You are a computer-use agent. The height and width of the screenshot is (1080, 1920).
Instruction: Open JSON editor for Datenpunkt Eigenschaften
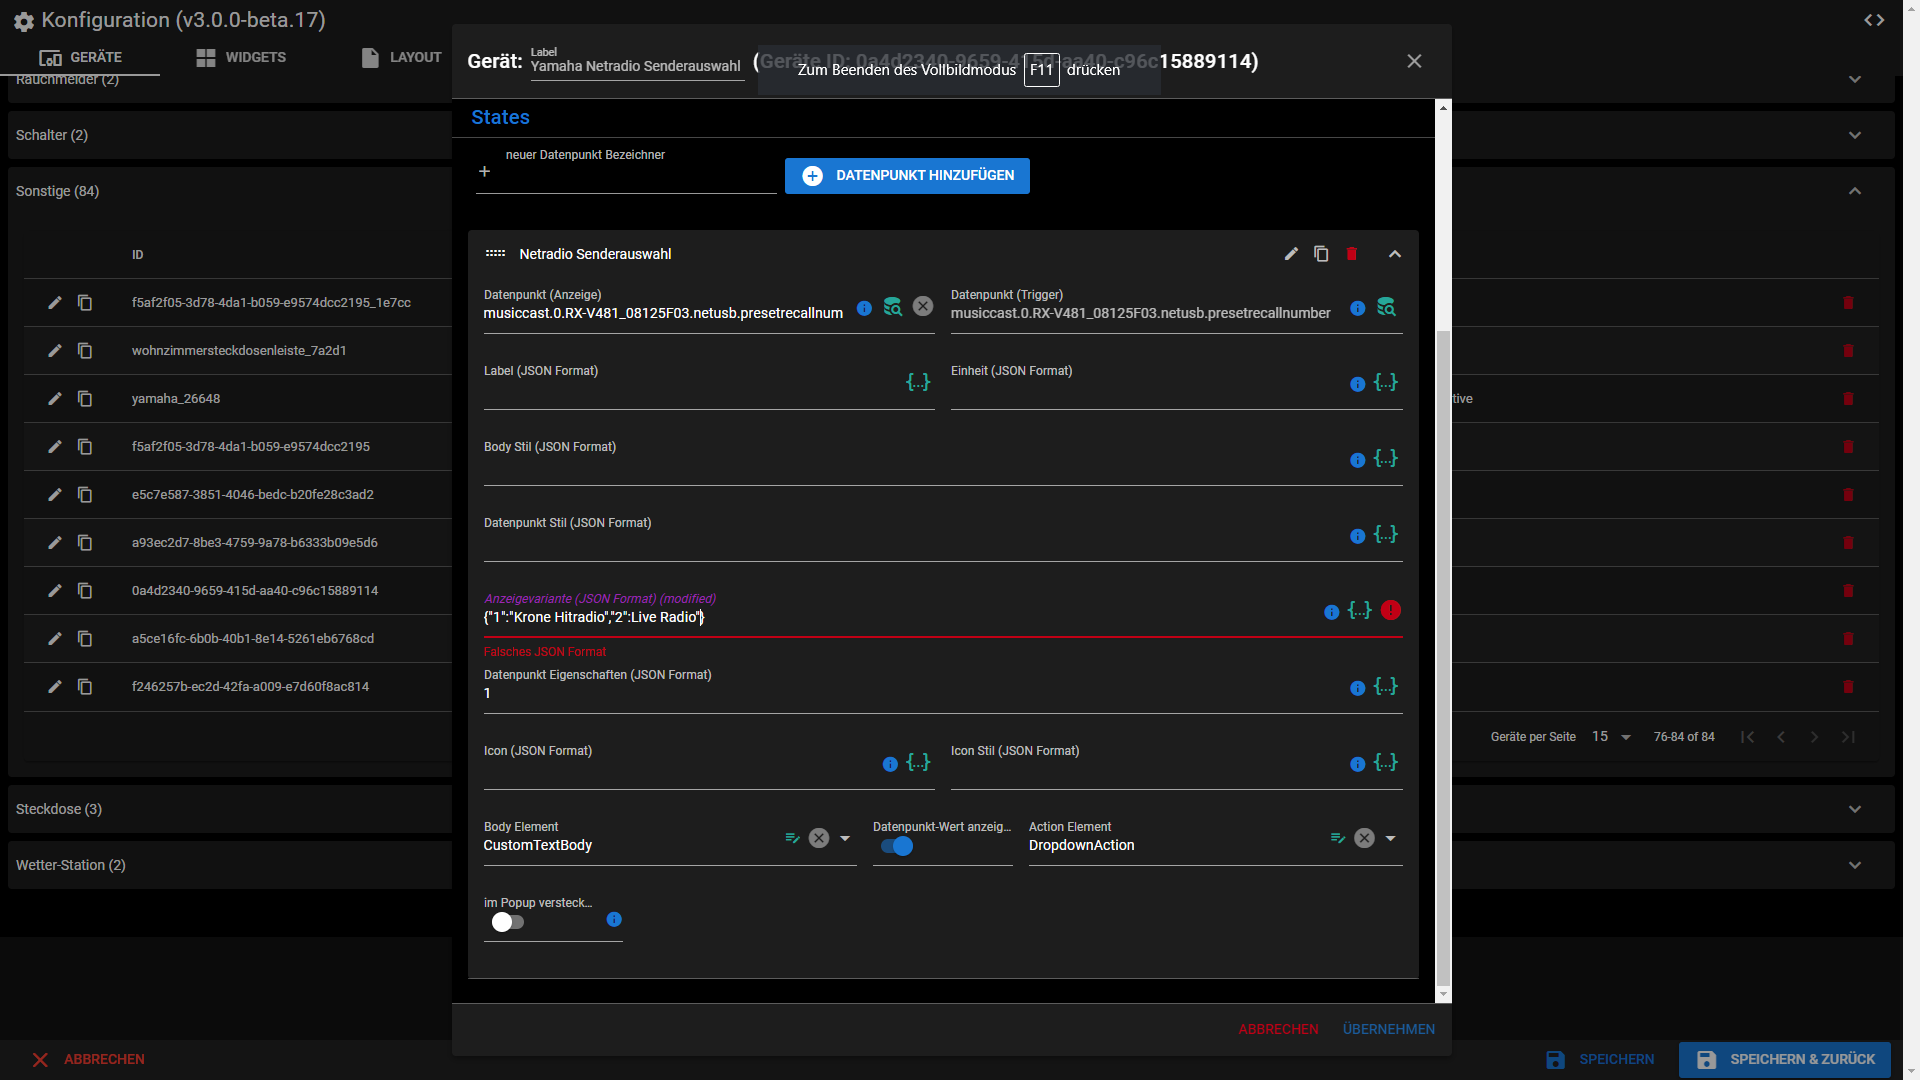tap(1385, 686)
